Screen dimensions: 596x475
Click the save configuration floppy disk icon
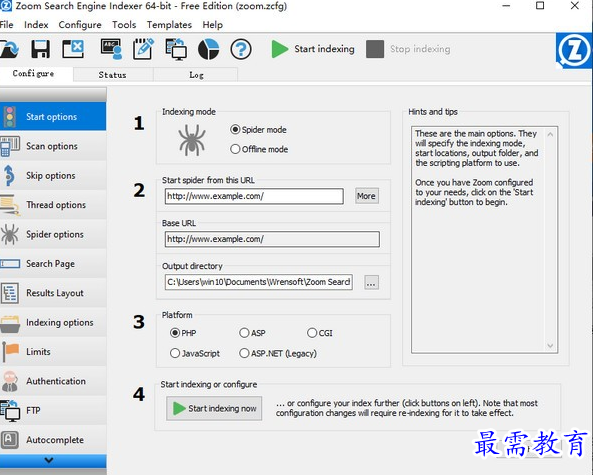point(40,49)
